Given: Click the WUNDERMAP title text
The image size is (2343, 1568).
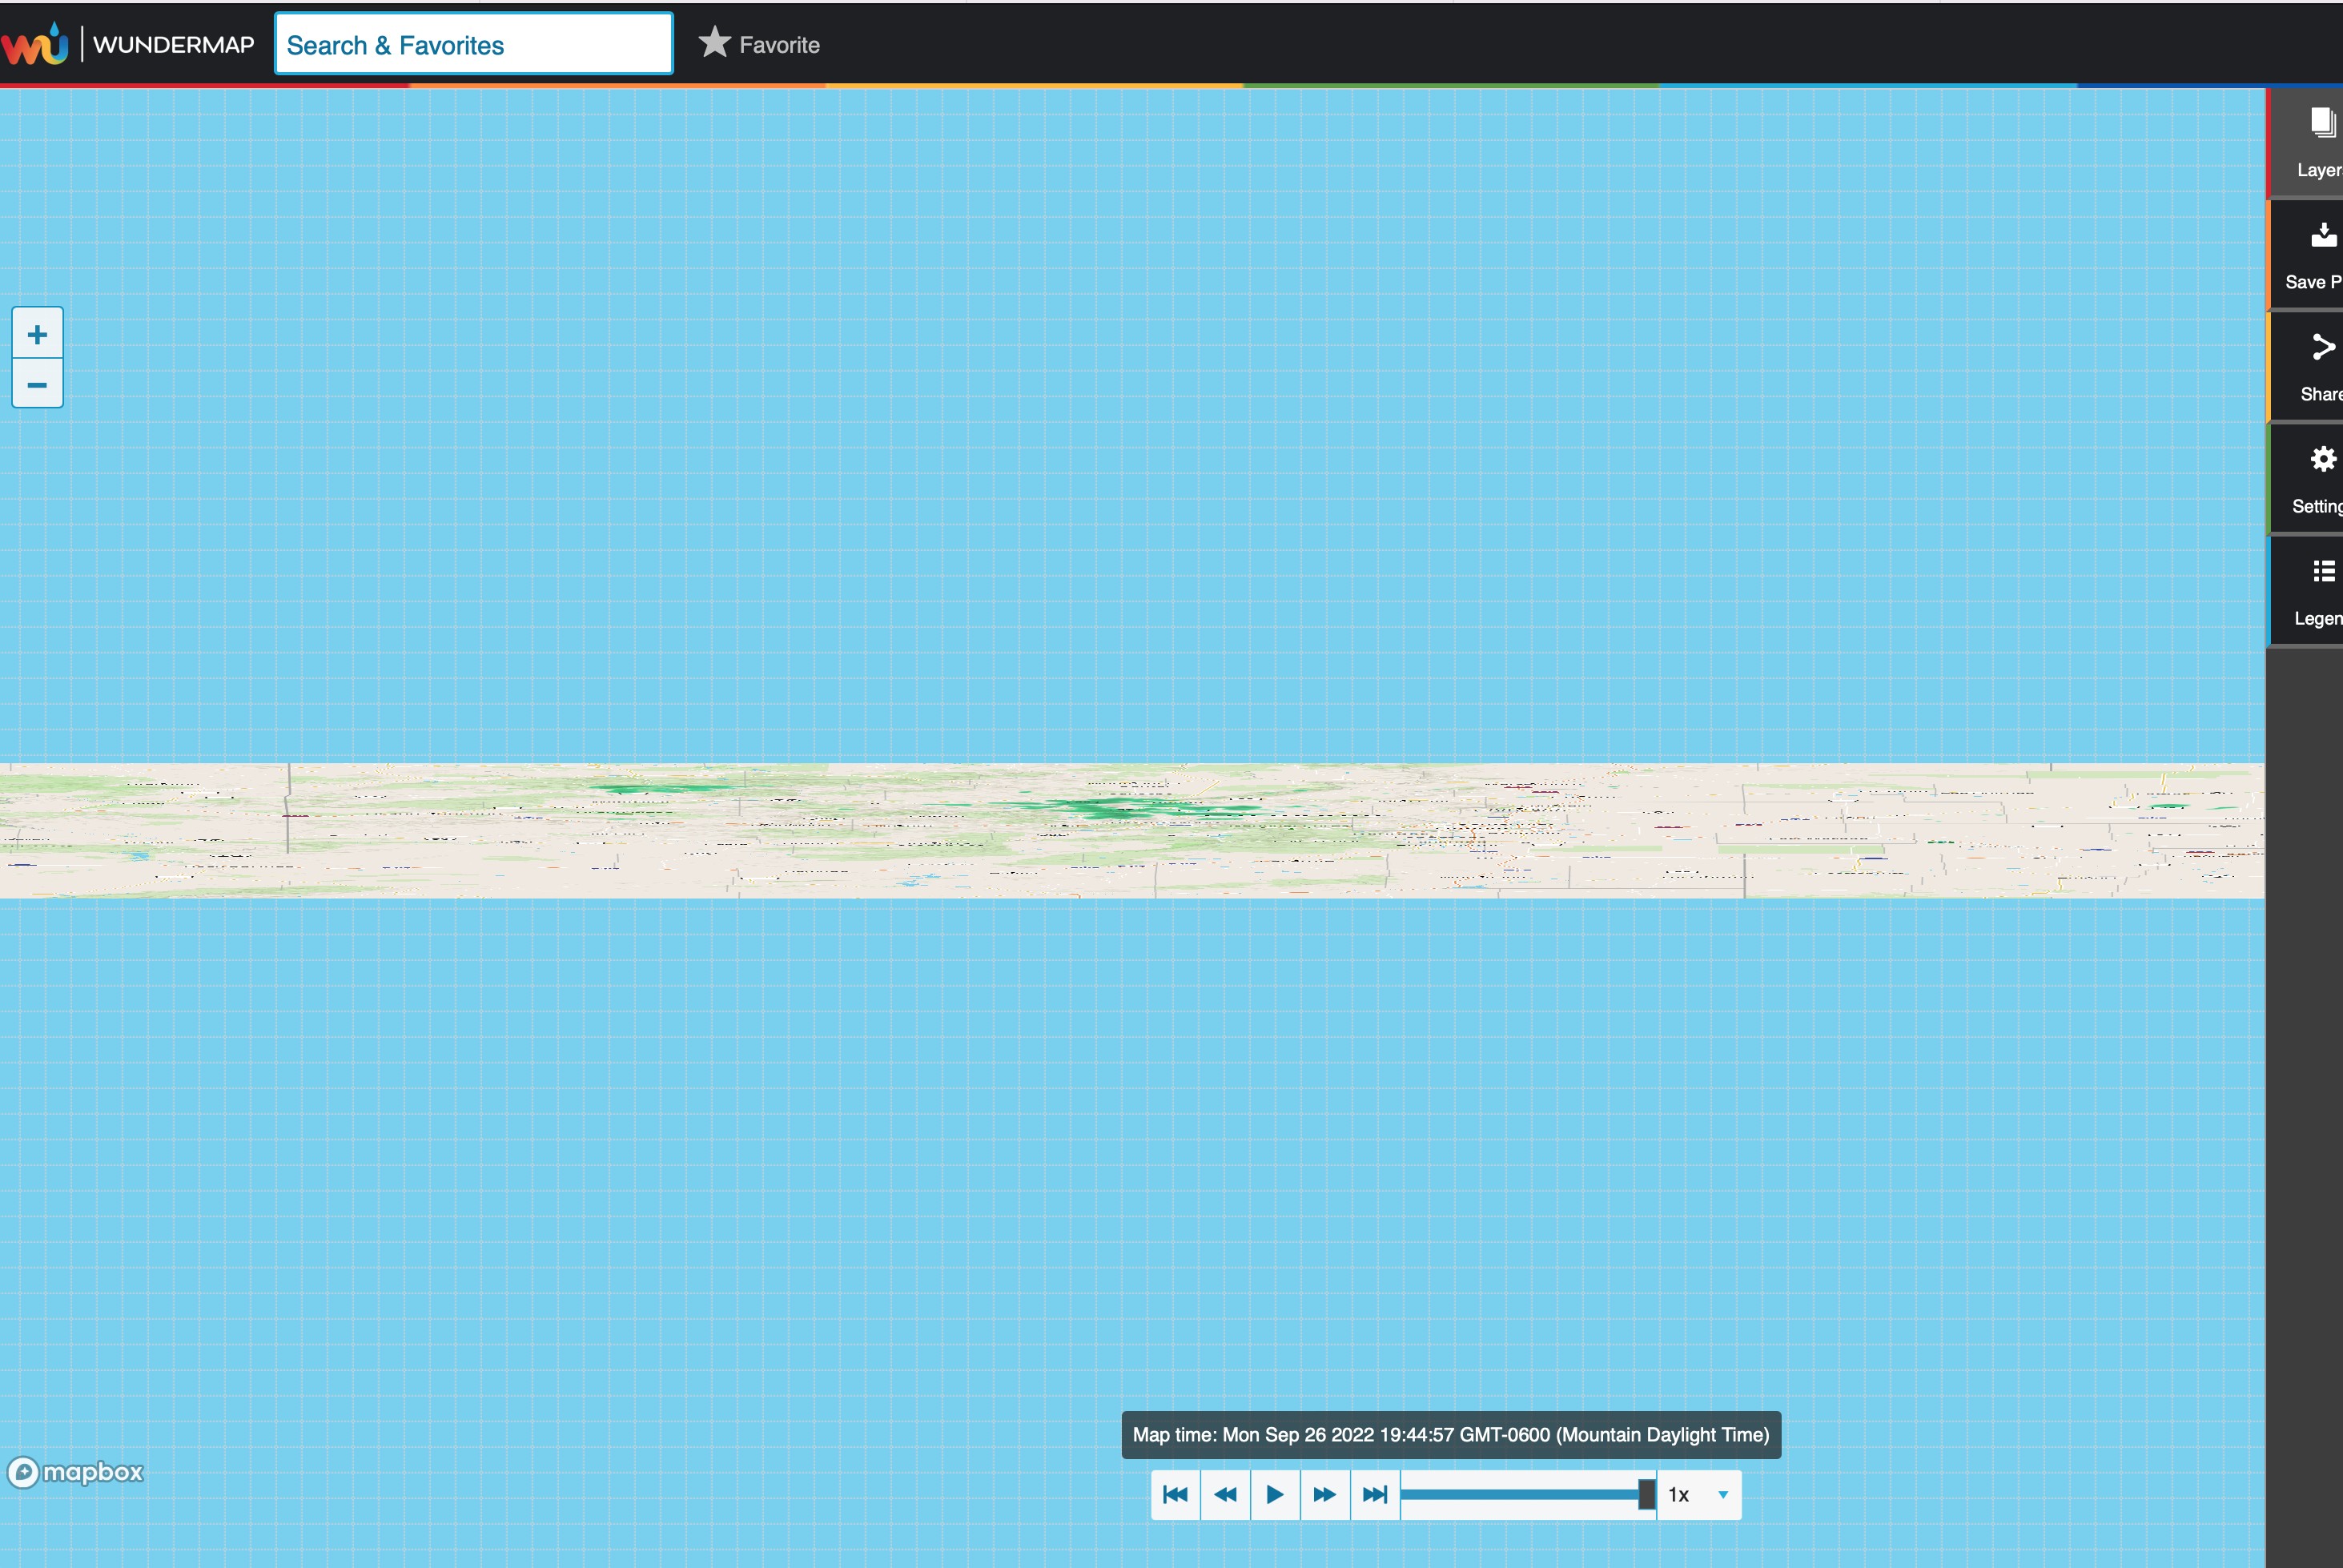Looking at the screenshot, I should click(174, 45).
